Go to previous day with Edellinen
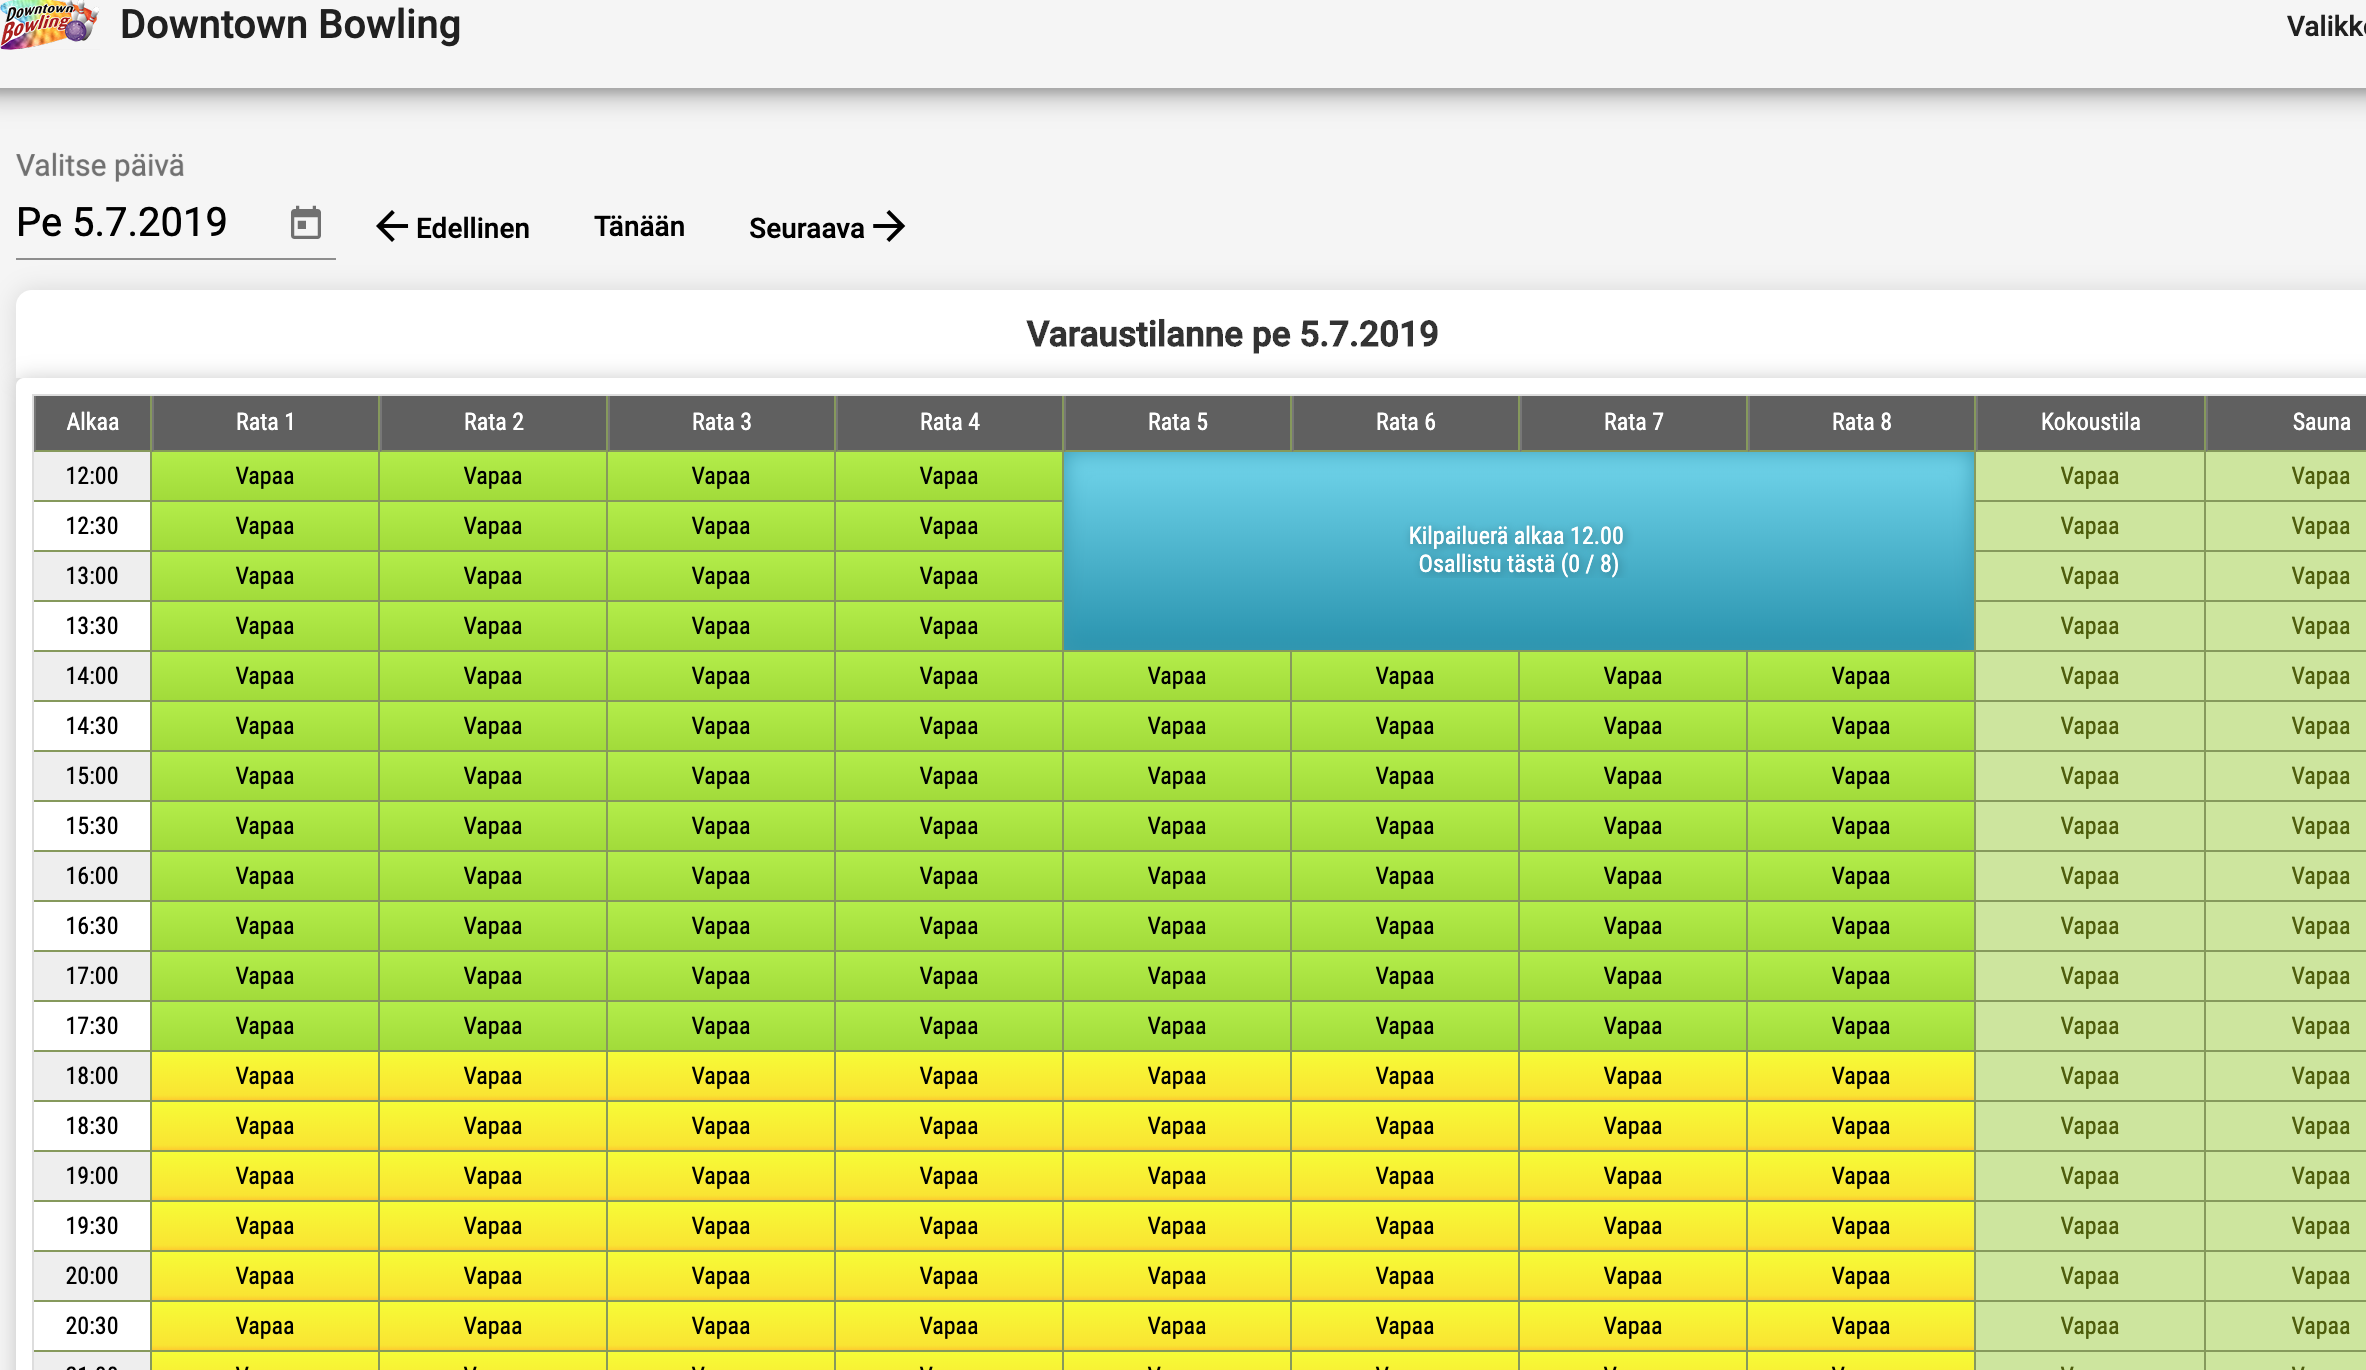This screenshot has height=1370, width=2366. pos(453,227)
